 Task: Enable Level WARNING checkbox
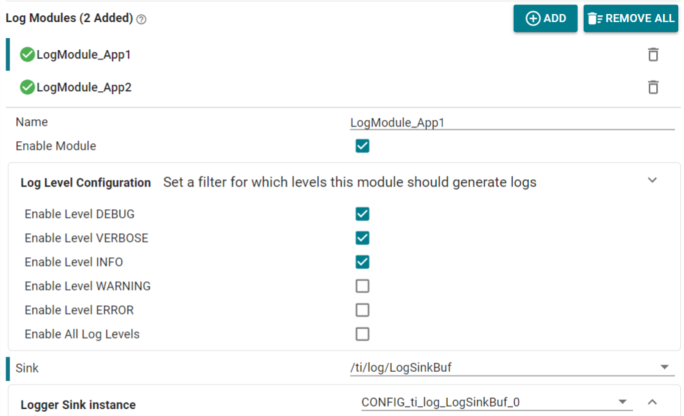(362, 286)
